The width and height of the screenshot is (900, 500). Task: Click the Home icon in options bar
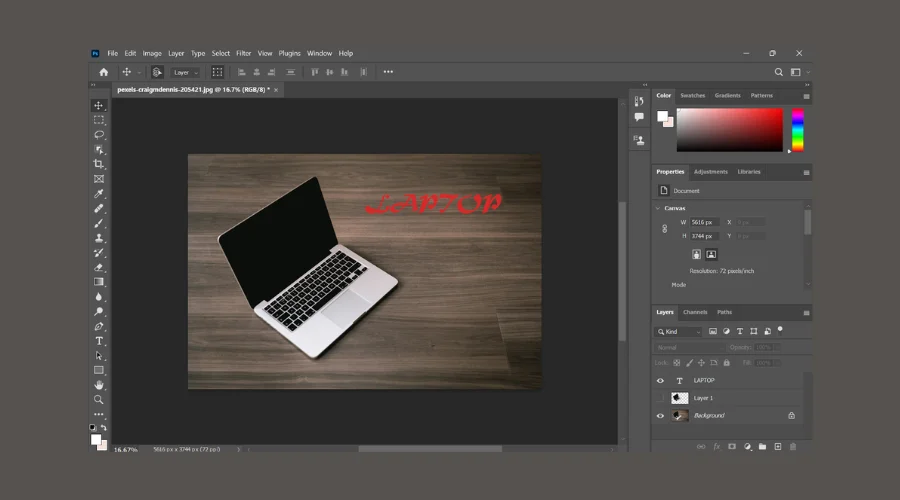pos(103,72)
